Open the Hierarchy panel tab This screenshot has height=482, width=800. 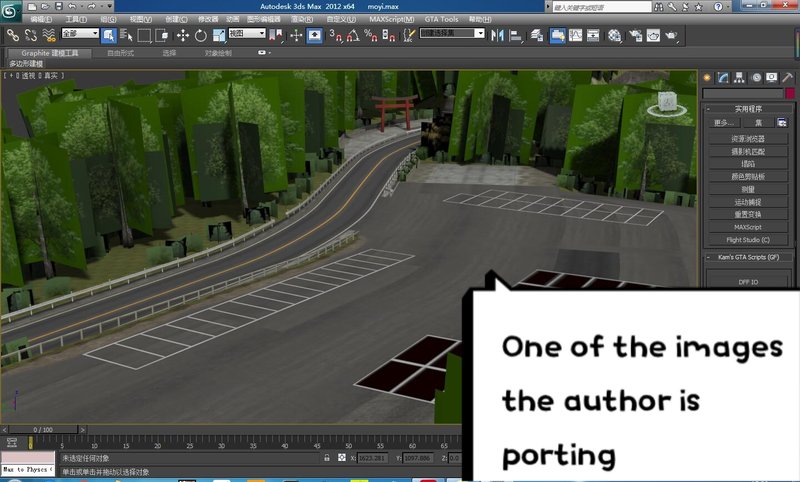click(x=739, y=78)
